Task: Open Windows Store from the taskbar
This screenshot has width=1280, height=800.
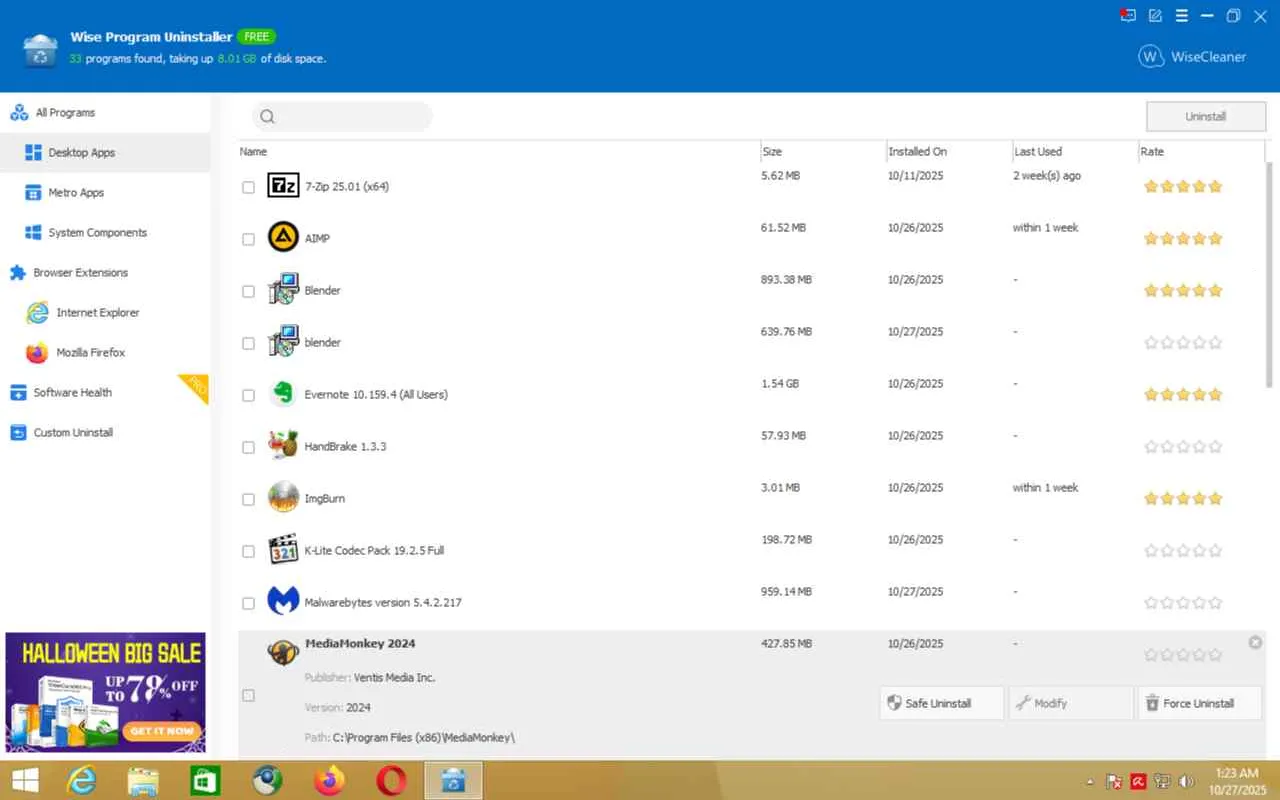Action: click(x=205, y=780)
